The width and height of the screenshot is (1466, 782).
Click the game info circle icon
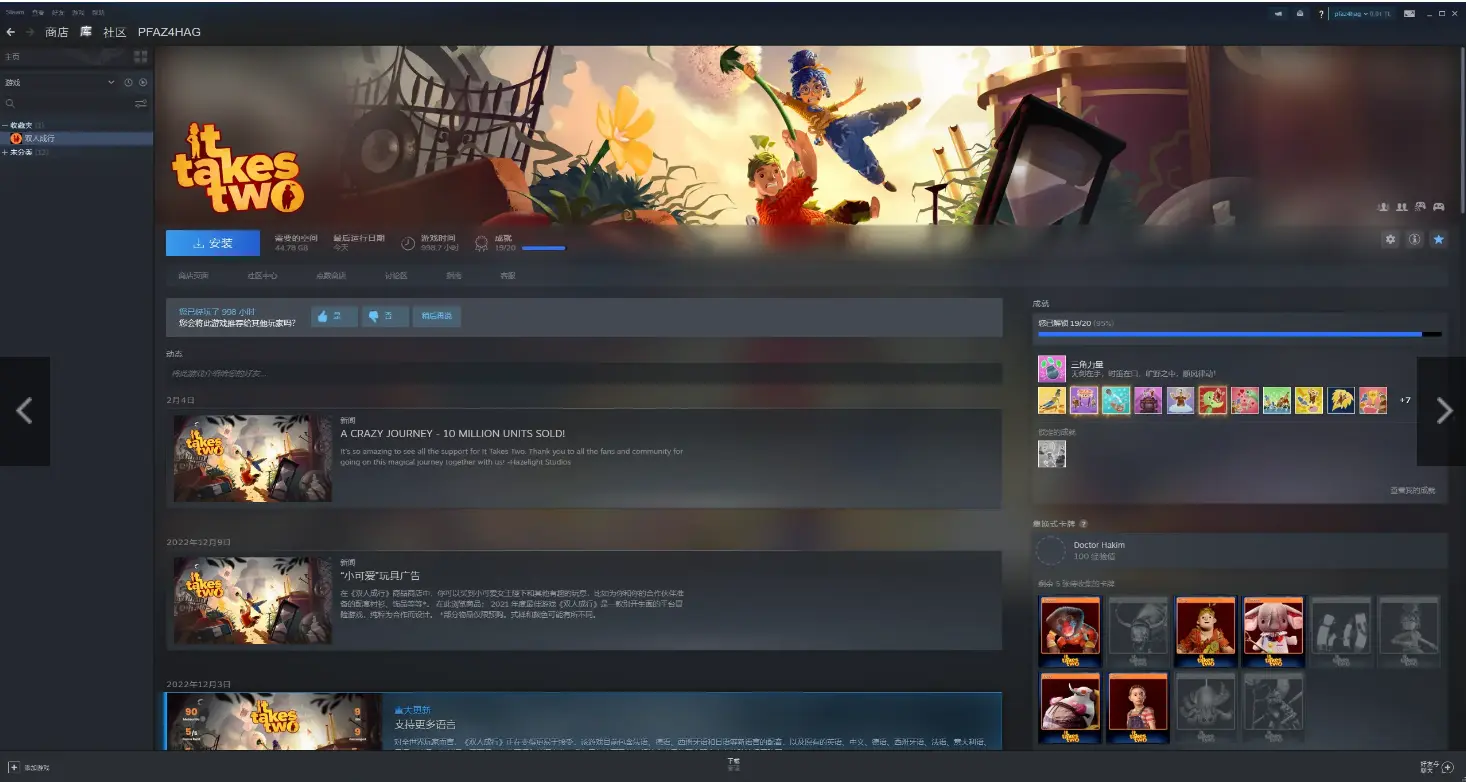click(1414, 240)
